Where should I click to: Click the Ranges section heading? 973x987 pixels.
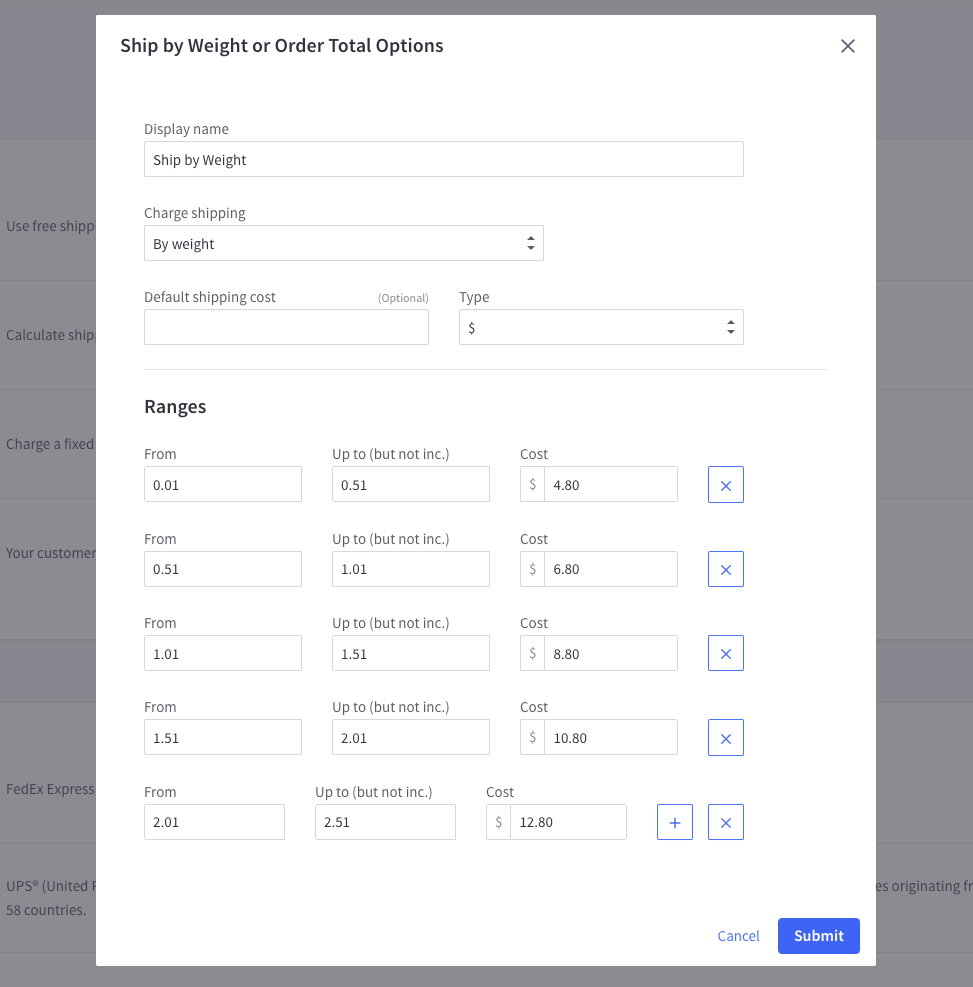(x=175, y=407)
